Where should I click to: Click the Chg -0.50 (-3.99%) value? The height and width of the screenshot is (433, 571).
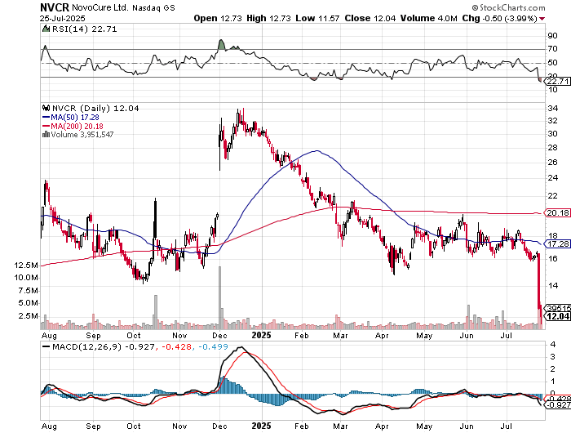point(500,18)
